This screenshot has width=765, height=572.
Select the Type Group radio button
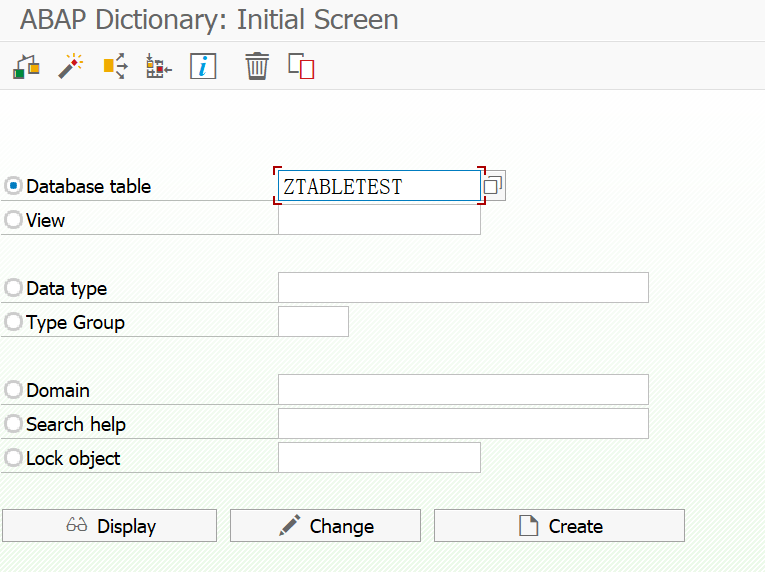click(x=14, y=322)
